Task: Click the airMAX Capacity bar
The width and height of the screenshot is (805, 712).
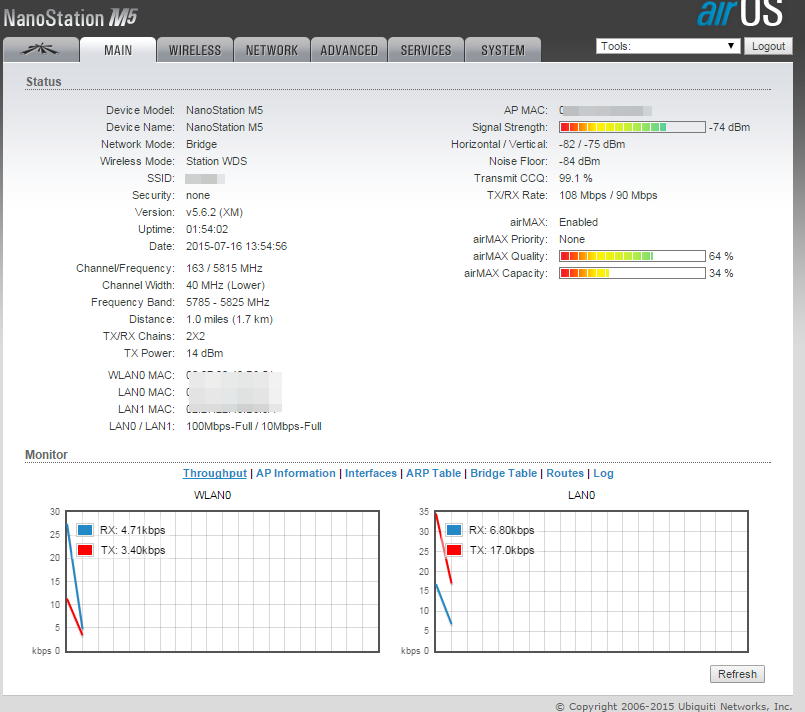Action: 632,273
